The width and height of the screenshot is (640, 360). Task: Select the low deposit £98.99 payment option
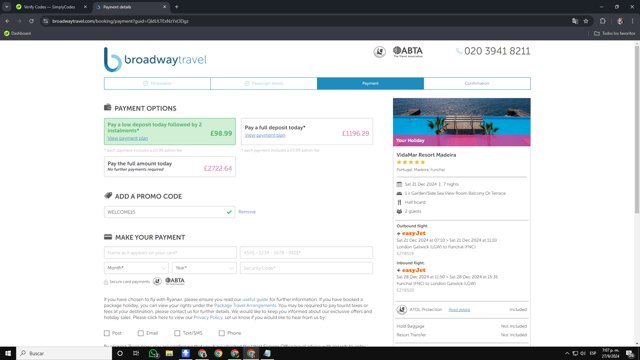170,131
